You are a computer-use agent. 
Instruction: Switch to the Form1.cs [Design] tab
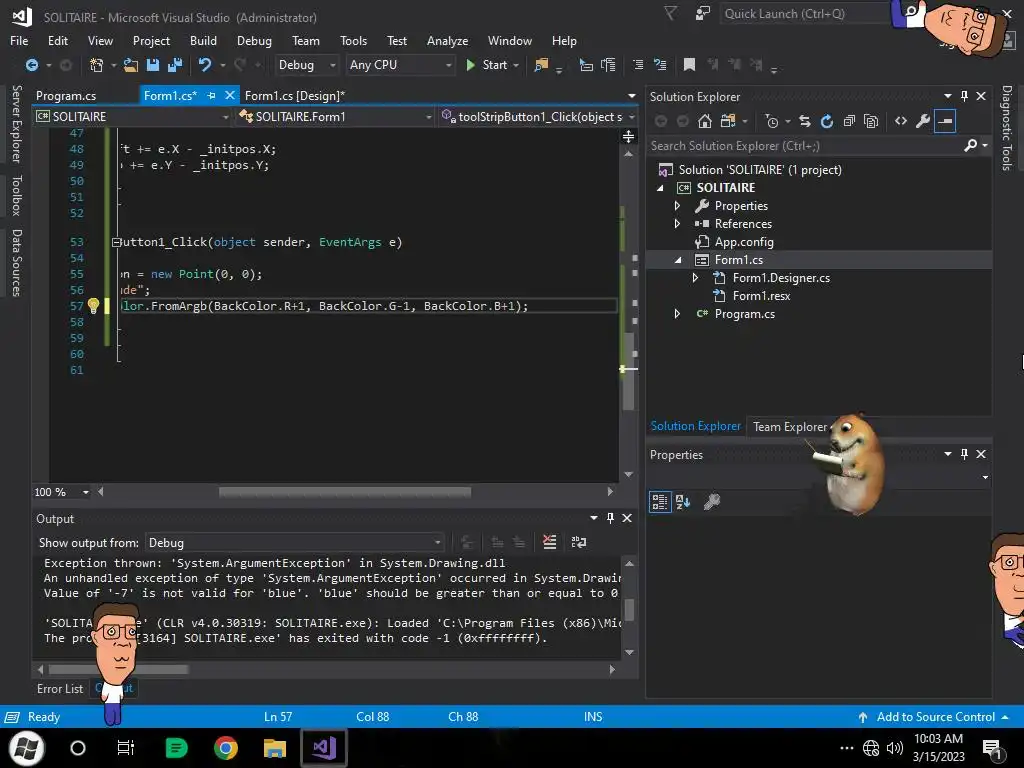[295, 95]
